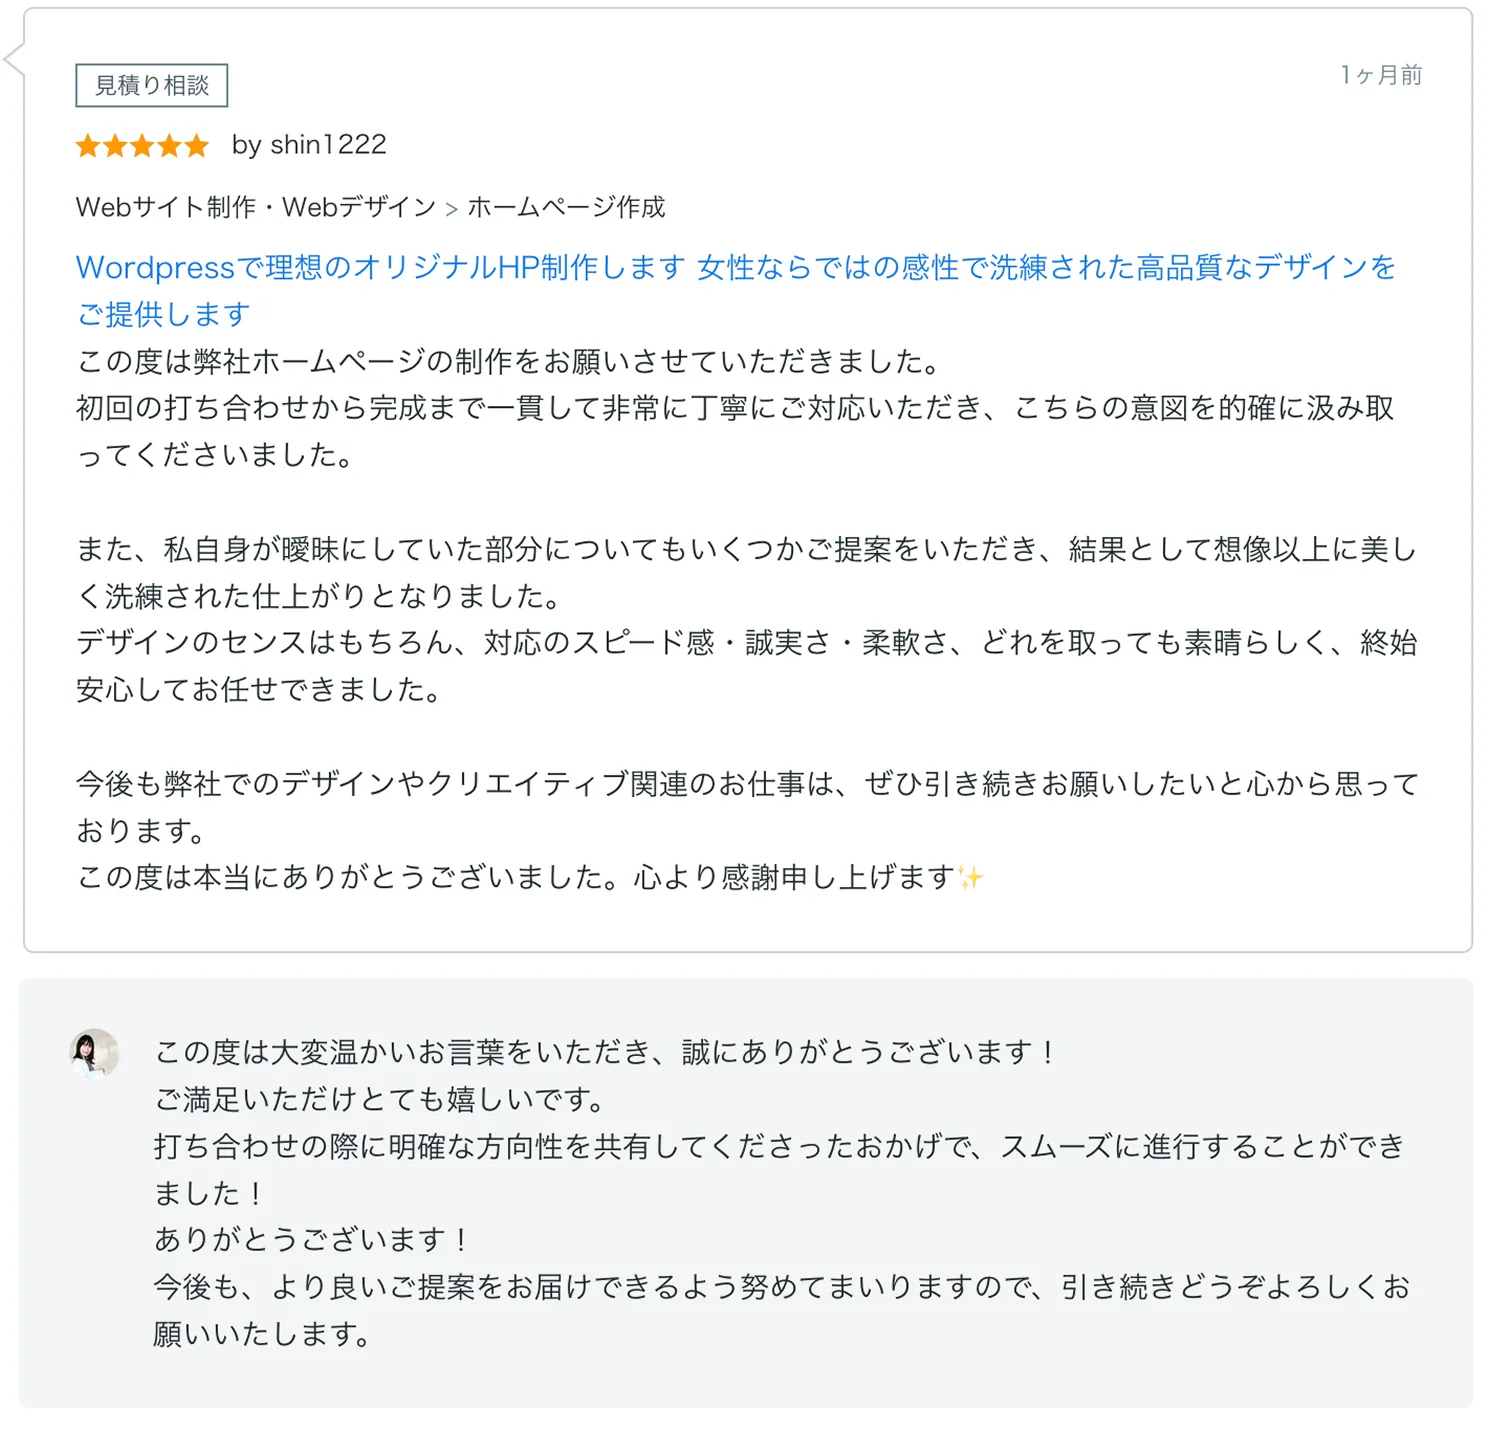Viewport: 1490px width, 1430px height.
Task: Select the 見積り相談 tag badge
Action: [152, 85]
